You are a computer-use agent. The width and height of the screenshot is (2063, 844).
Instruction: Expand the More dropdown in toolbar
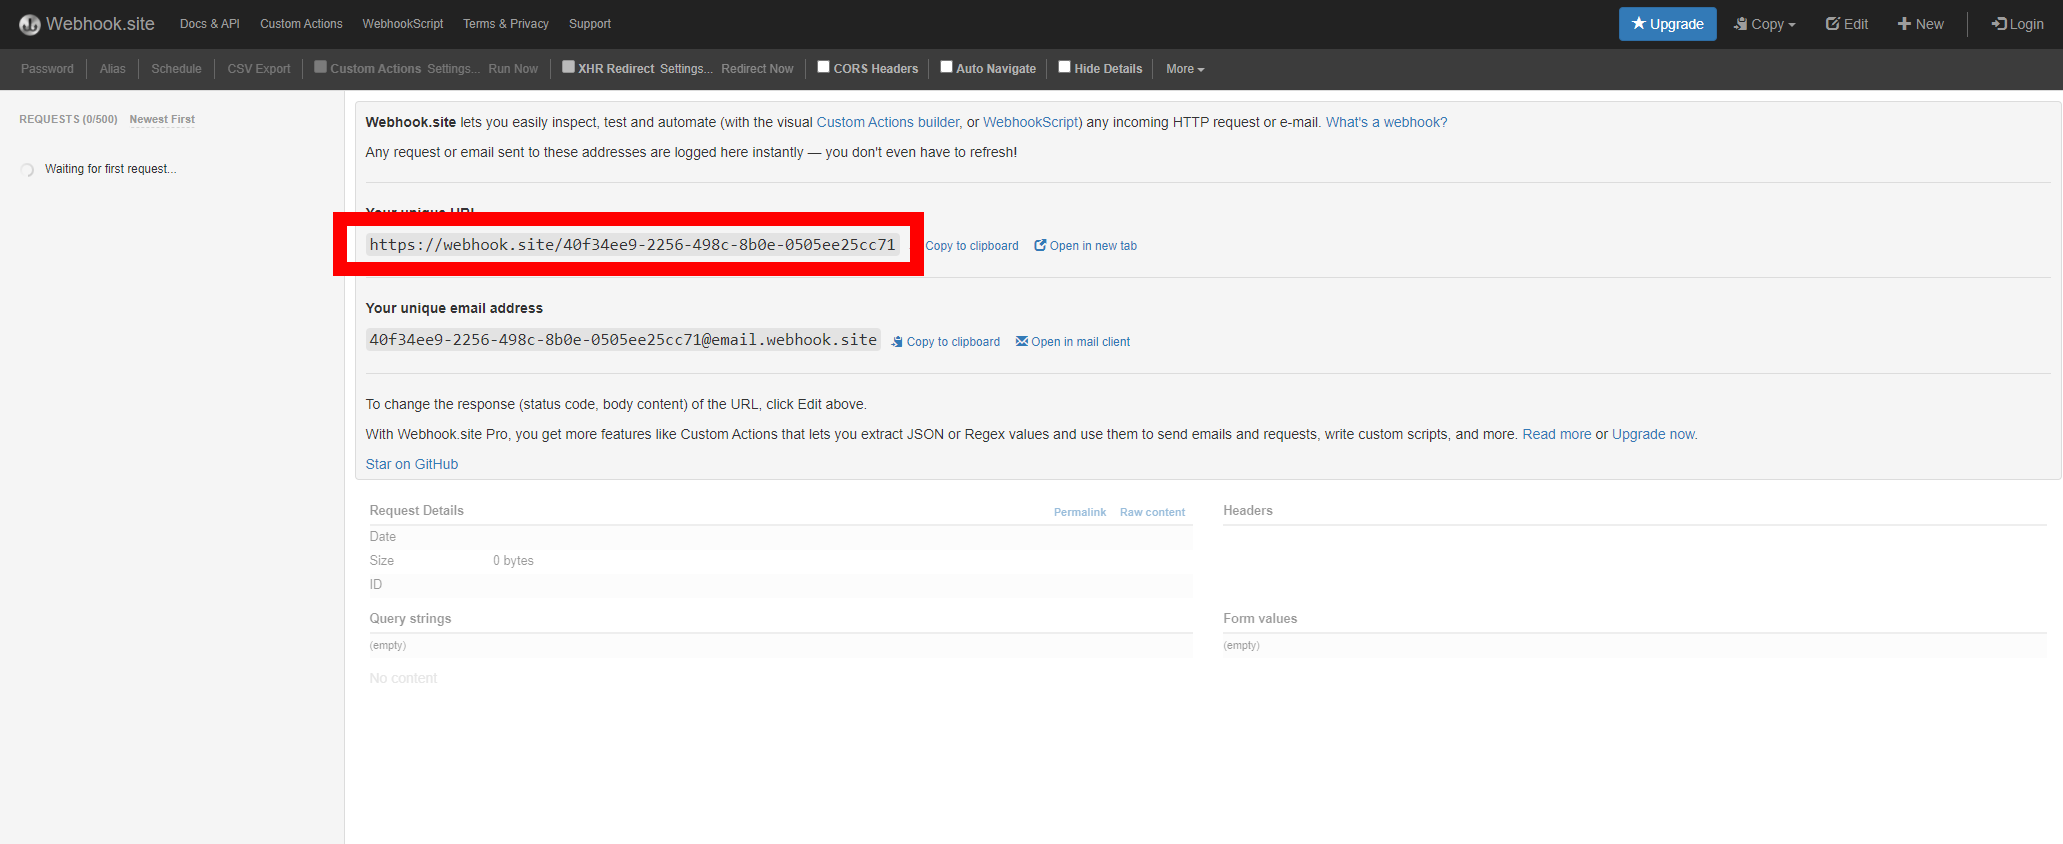click(x=1185, y=69)
